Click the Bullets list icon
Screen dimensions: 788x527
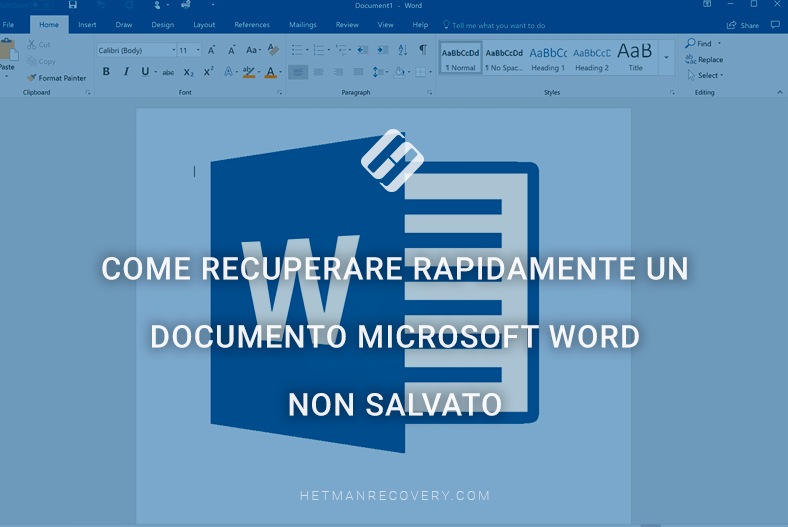(297, 50)
